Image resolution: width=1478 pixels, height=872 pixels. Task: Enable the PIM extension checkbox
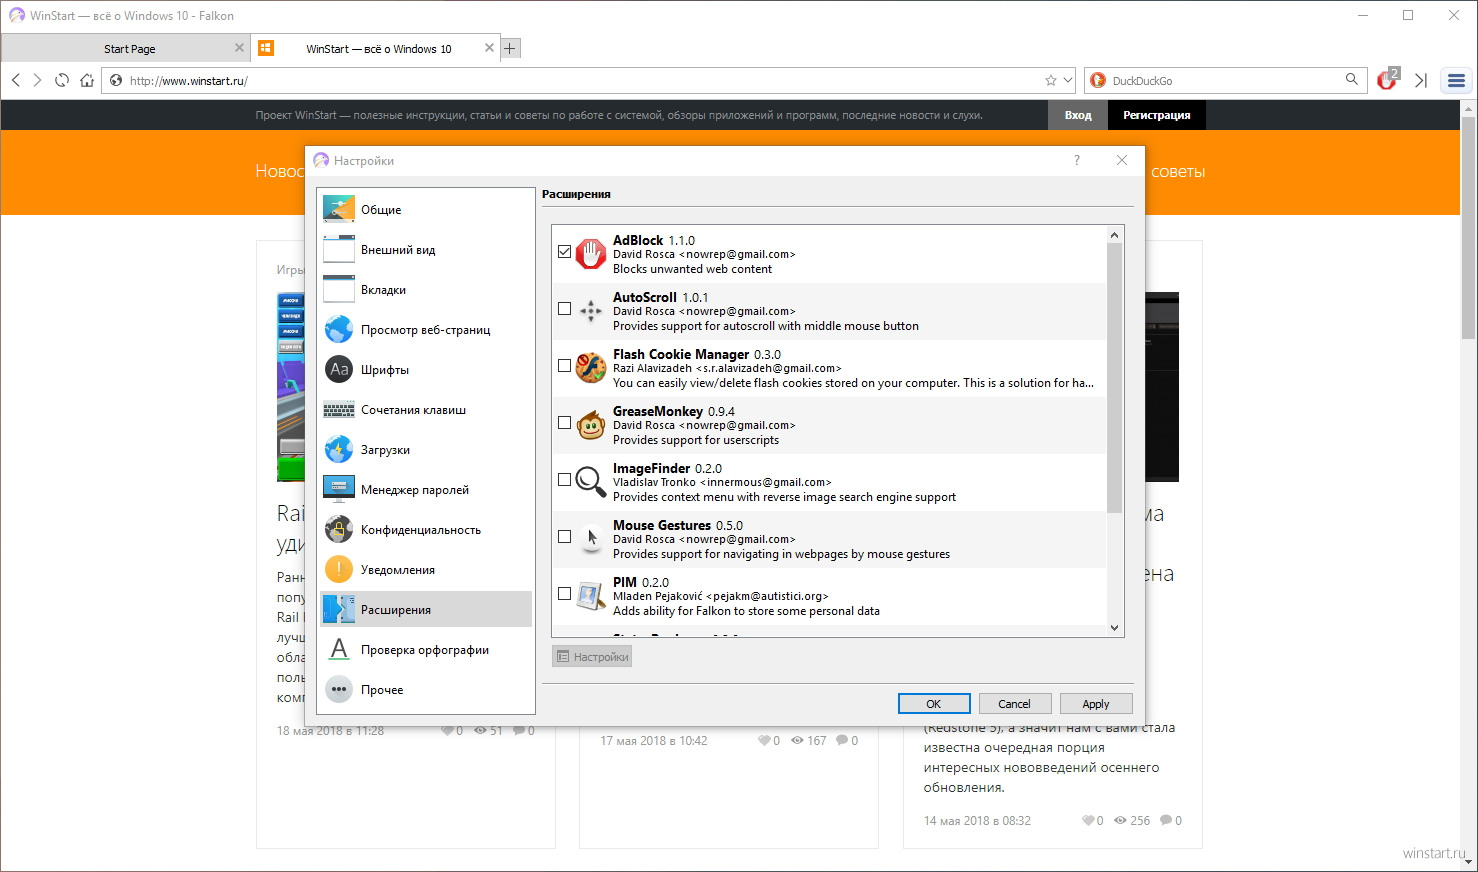pyautogui.click(x=564, y=594)
